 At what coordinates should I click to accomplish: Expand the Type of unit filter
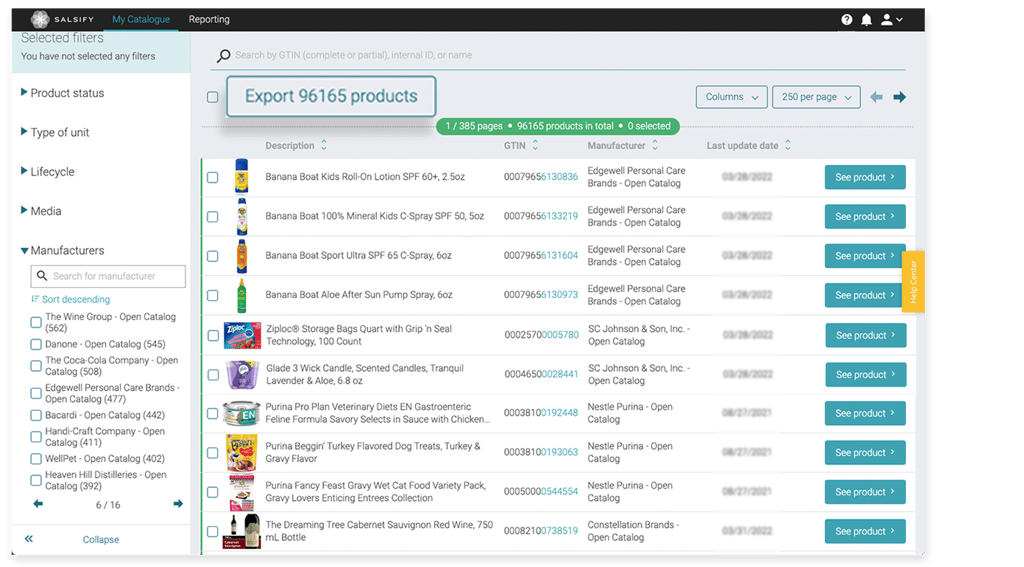pos(55,132)
